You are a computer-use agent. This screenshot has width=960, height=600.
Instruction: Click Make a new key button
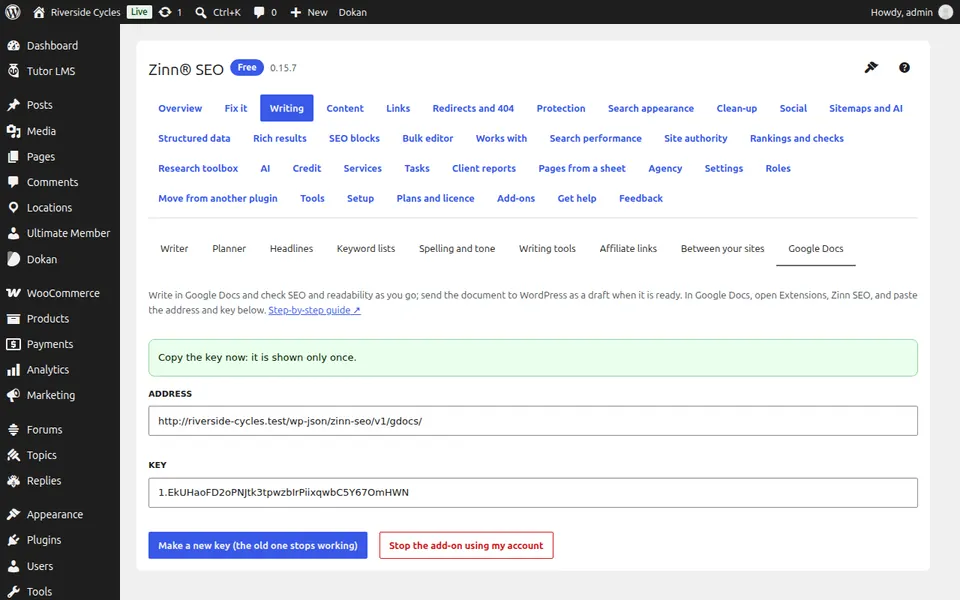[258, 546]
